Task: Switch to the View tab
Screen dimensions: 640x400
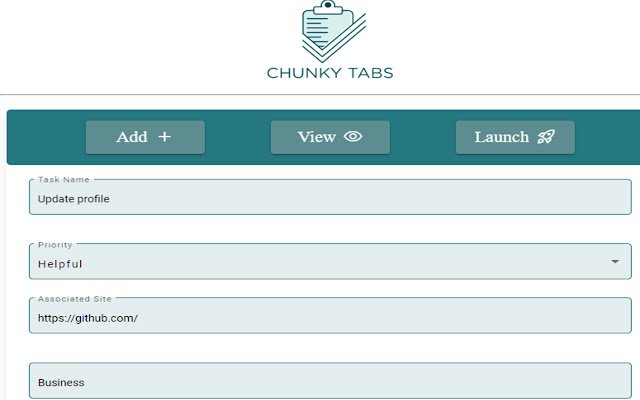Action: click(x=330, y=137)
